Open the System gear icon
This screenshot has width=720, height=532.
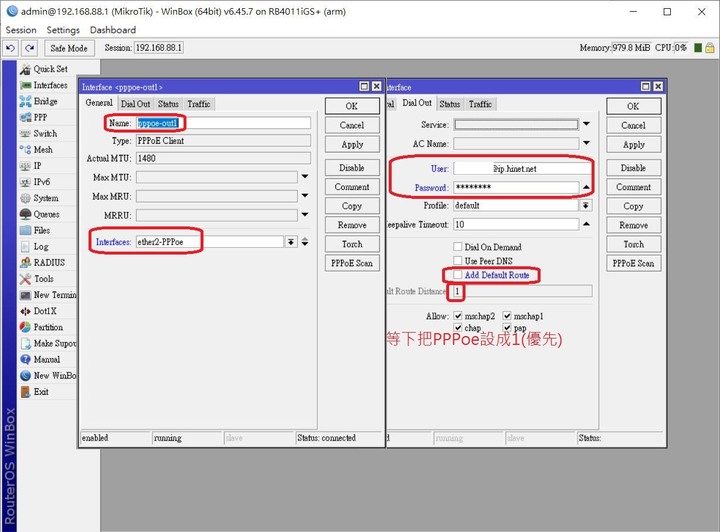click(x=25, y=198)
